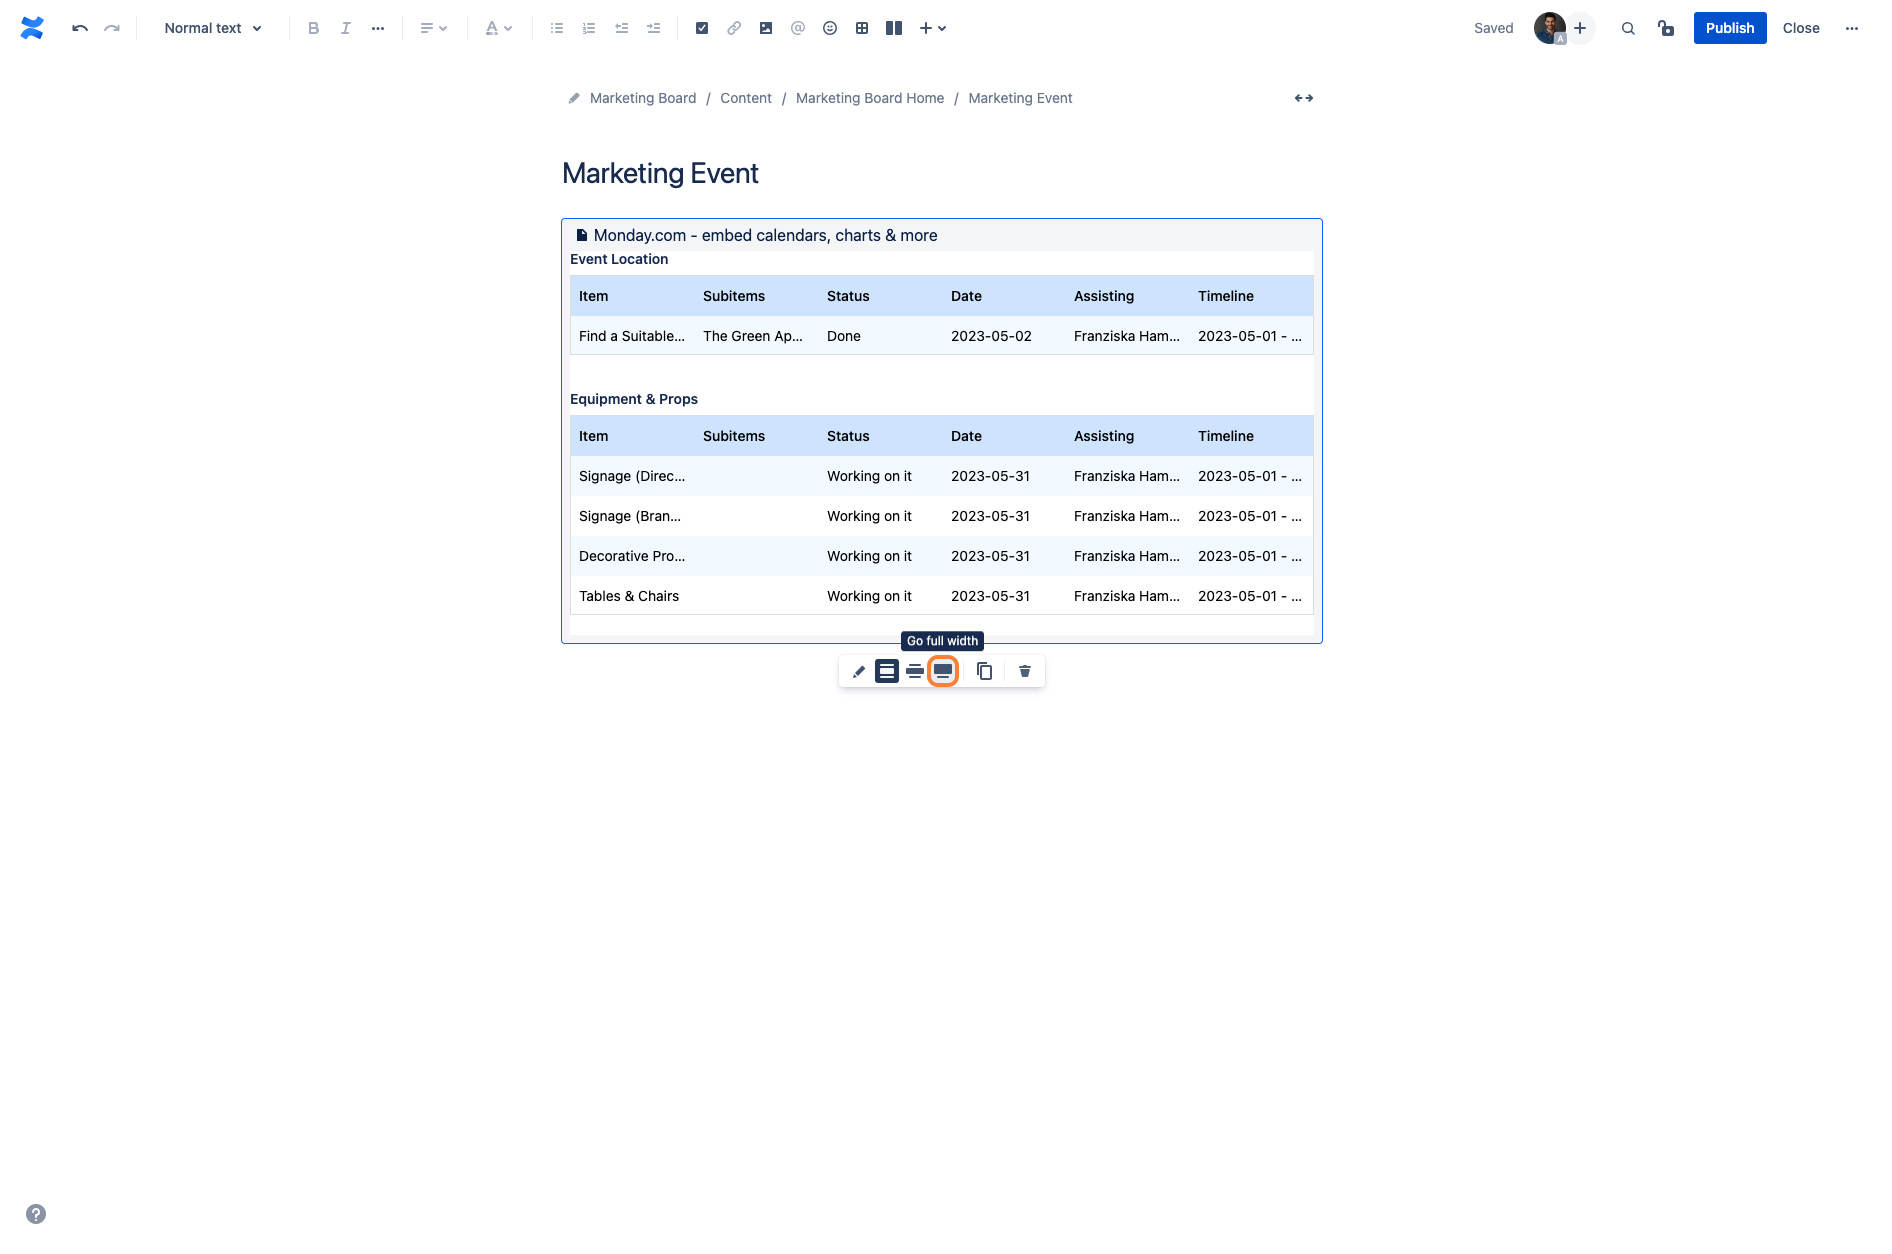The height and width of the screenshot is (1254, 1892).
Task: Insert an action item checkbox
Action: pyautogui.click(x=701, y=28)
